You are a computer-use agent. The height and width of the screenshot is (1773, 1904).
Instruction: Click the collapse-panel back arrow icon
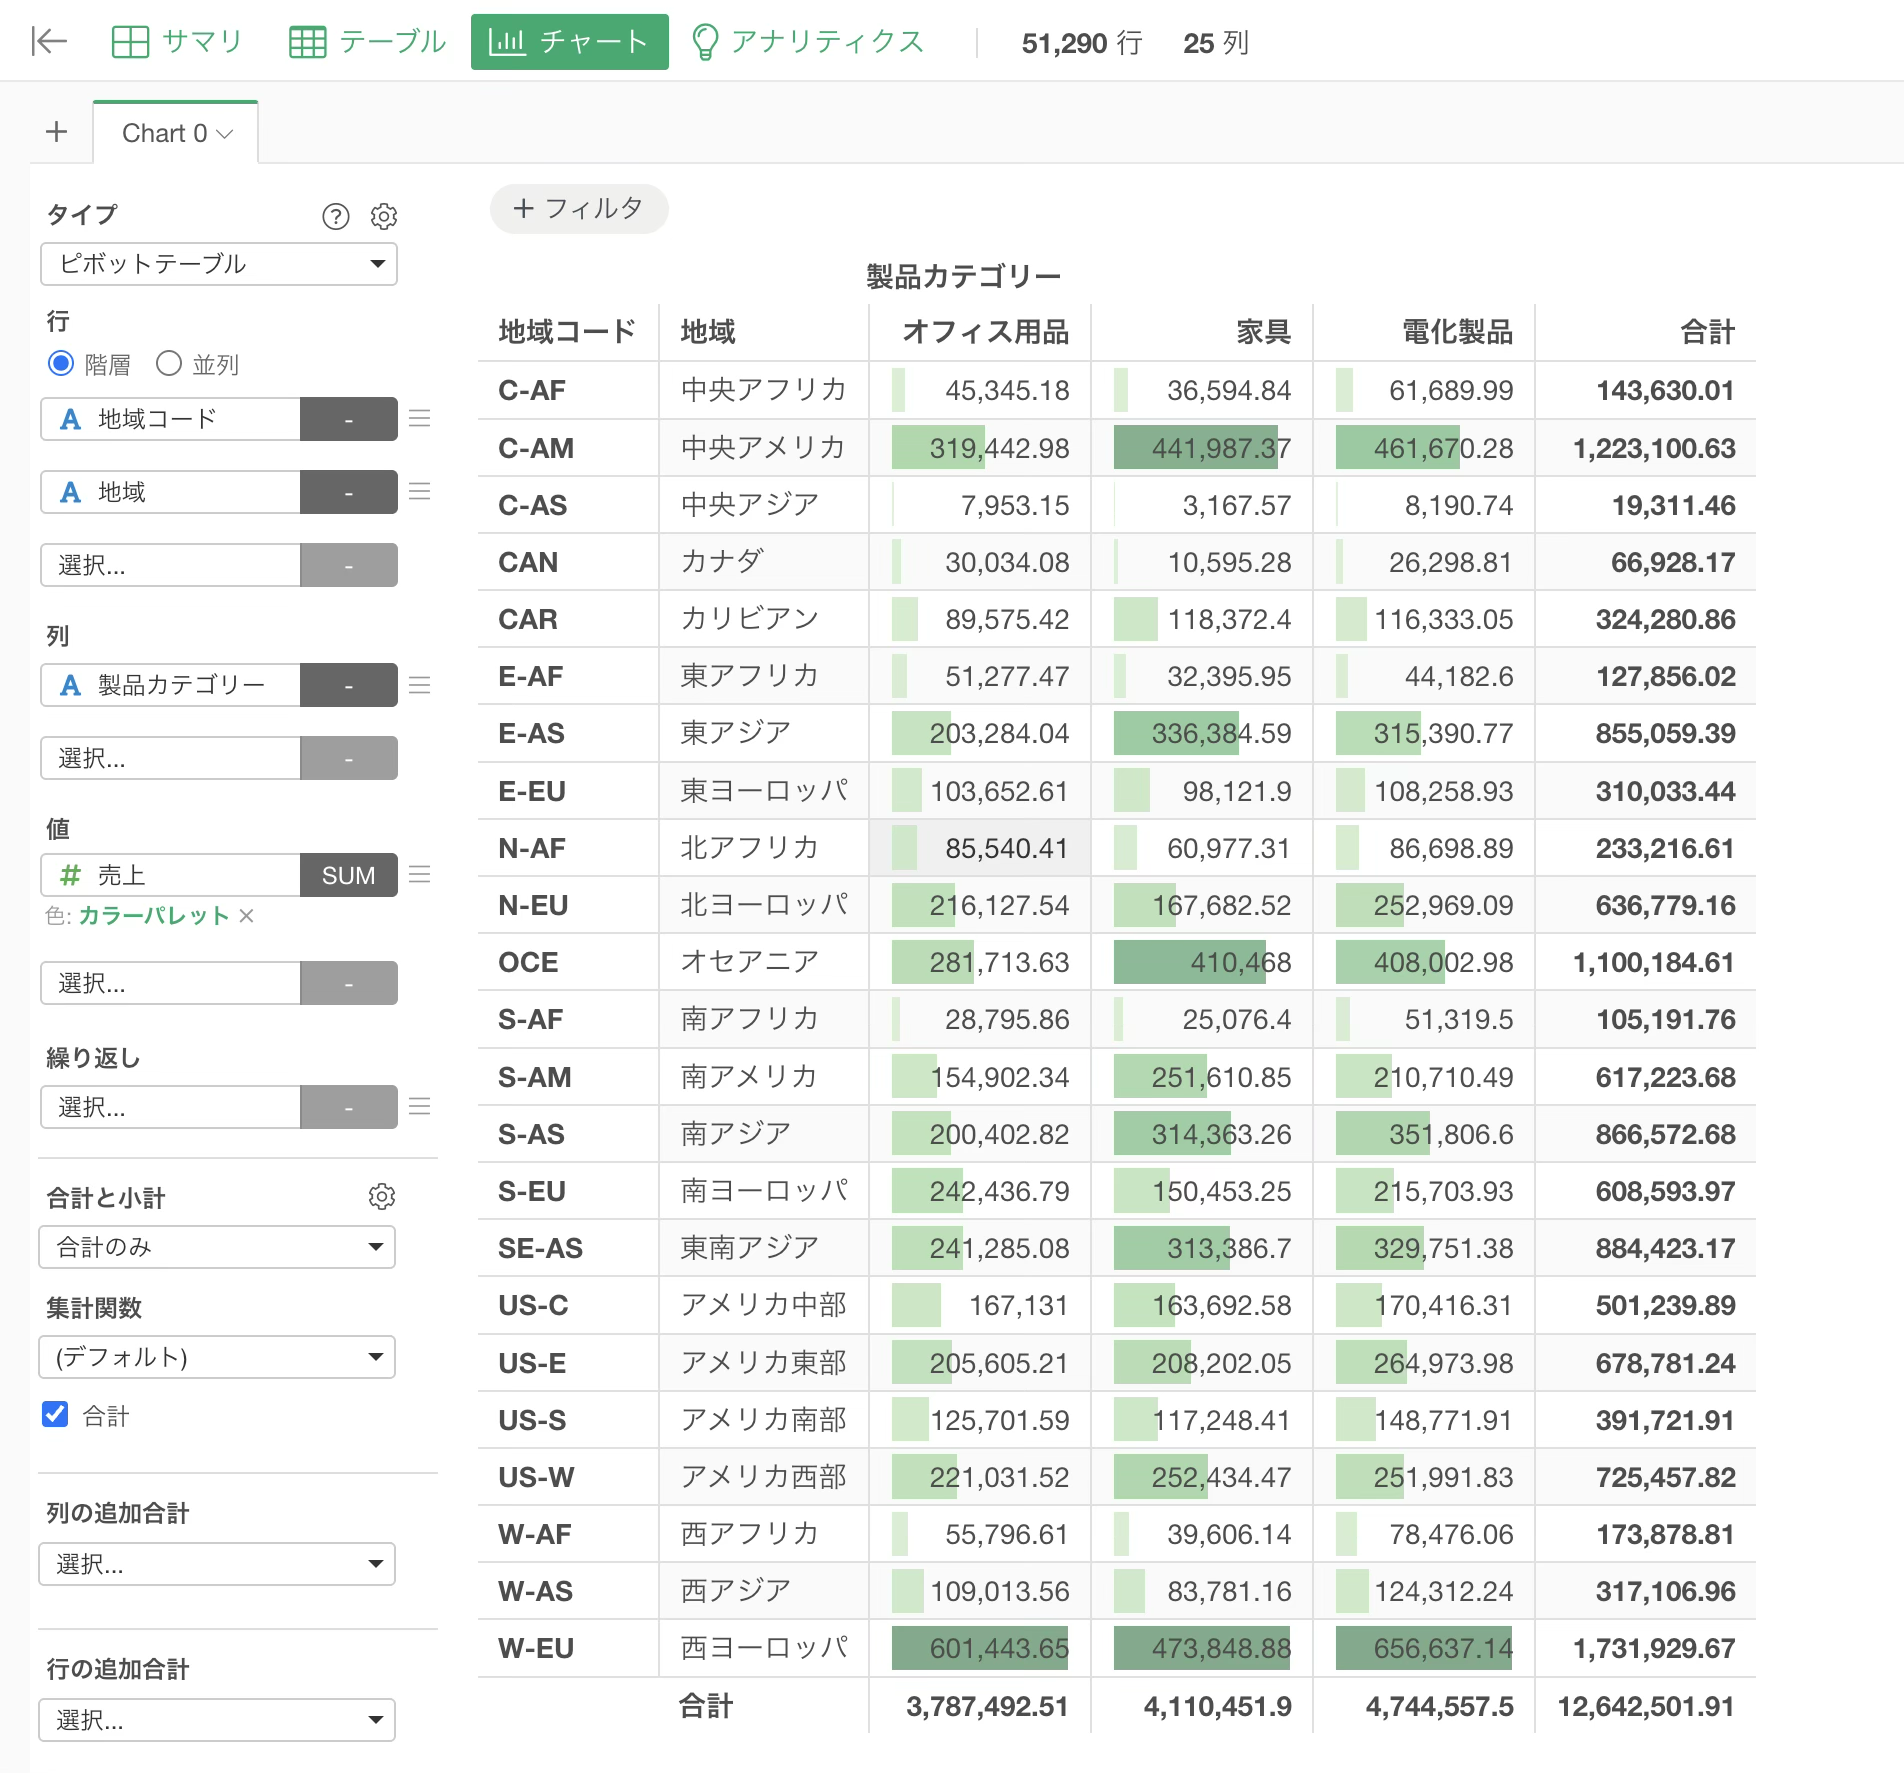(x=48, y=41)
